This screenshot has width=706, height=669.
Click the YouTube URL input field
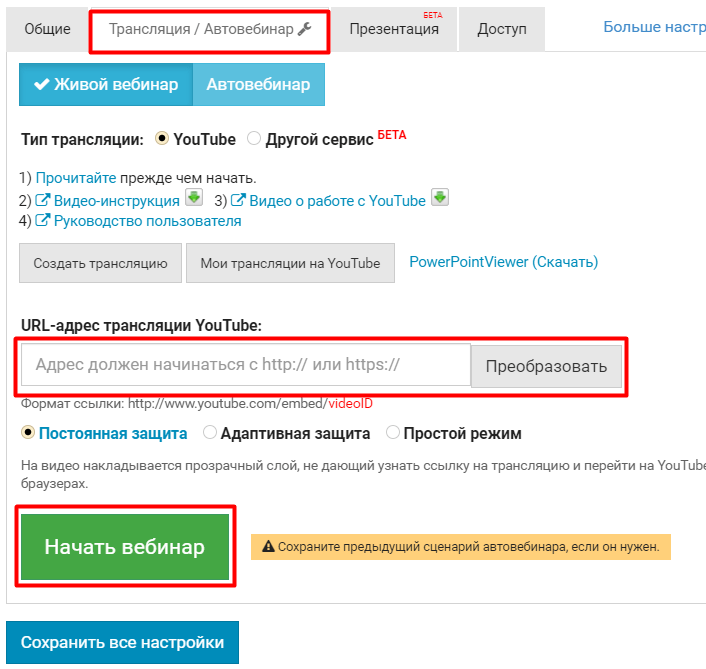(x=245, y=365)
